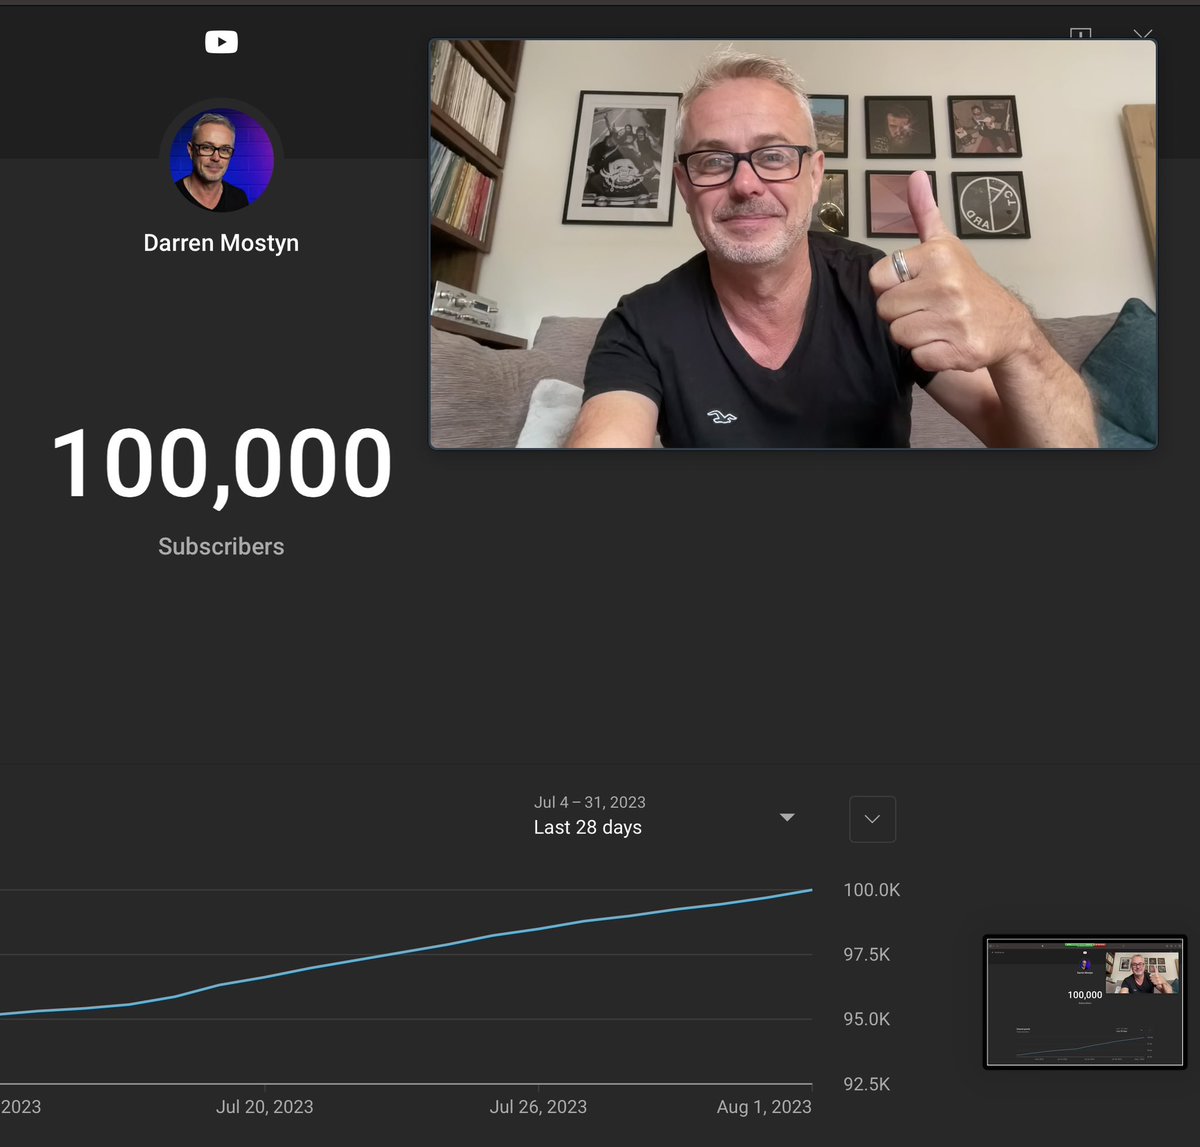Click the chevron-down expander button beside date range
Screen dimensions: 1200x1147
872,819
